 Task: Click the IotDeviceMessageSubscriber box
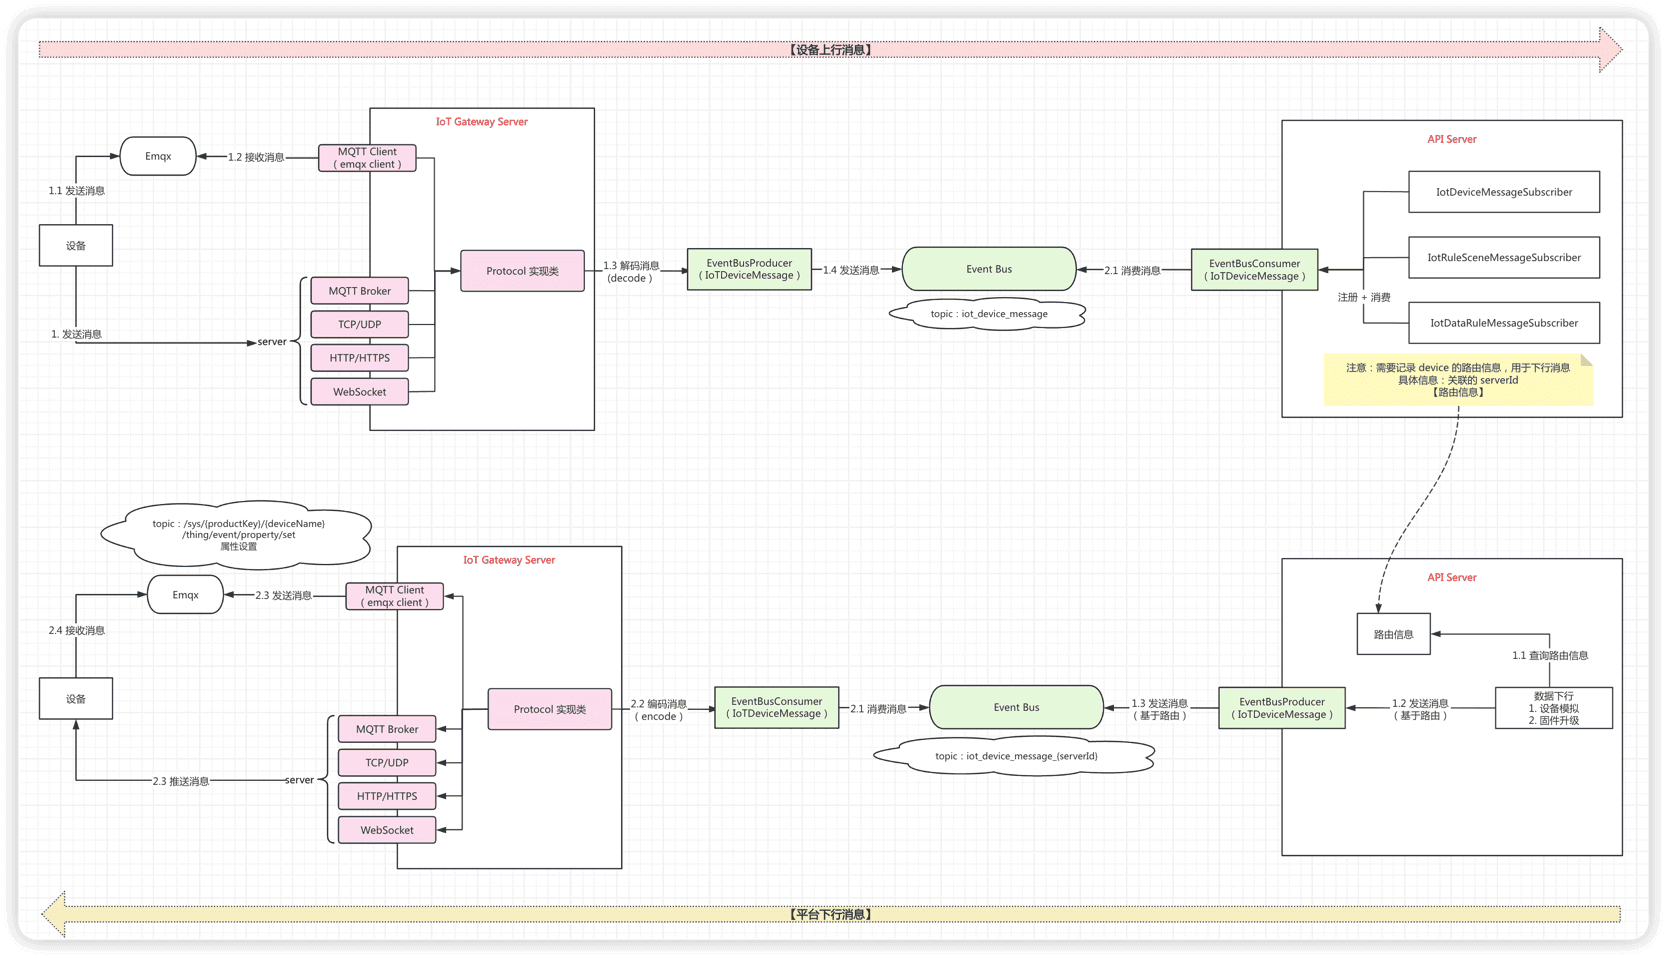pos(1503,192)
